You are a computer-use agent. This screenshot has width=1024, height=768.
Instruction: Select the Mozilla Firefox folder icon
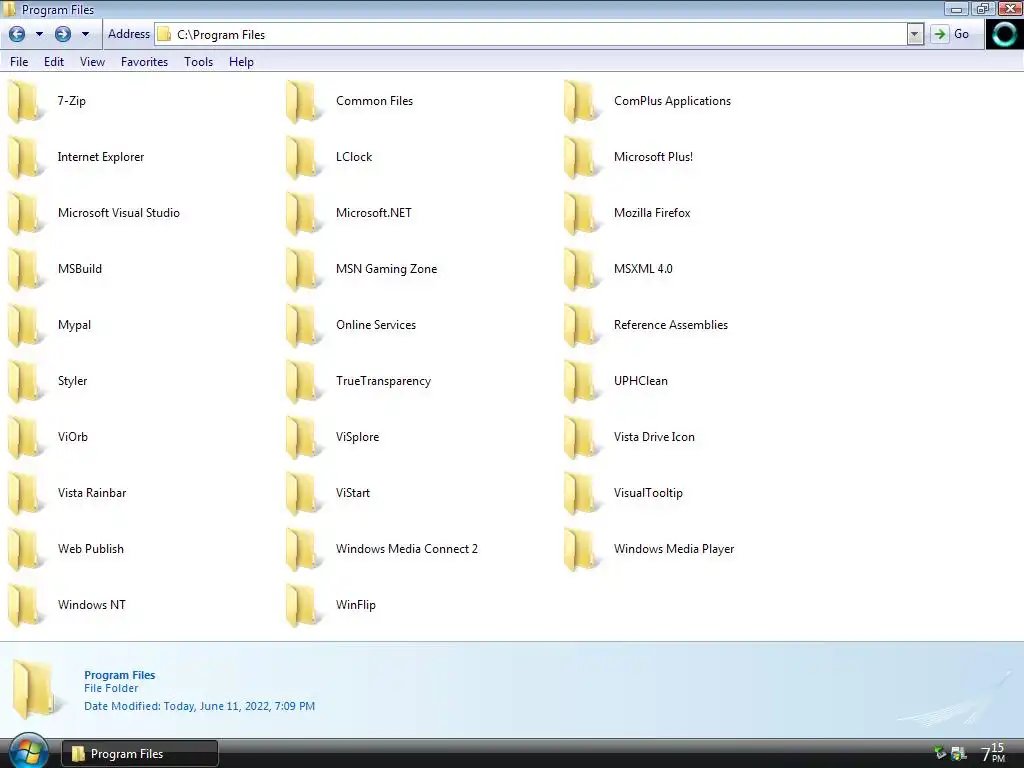(x=581, y=214)
